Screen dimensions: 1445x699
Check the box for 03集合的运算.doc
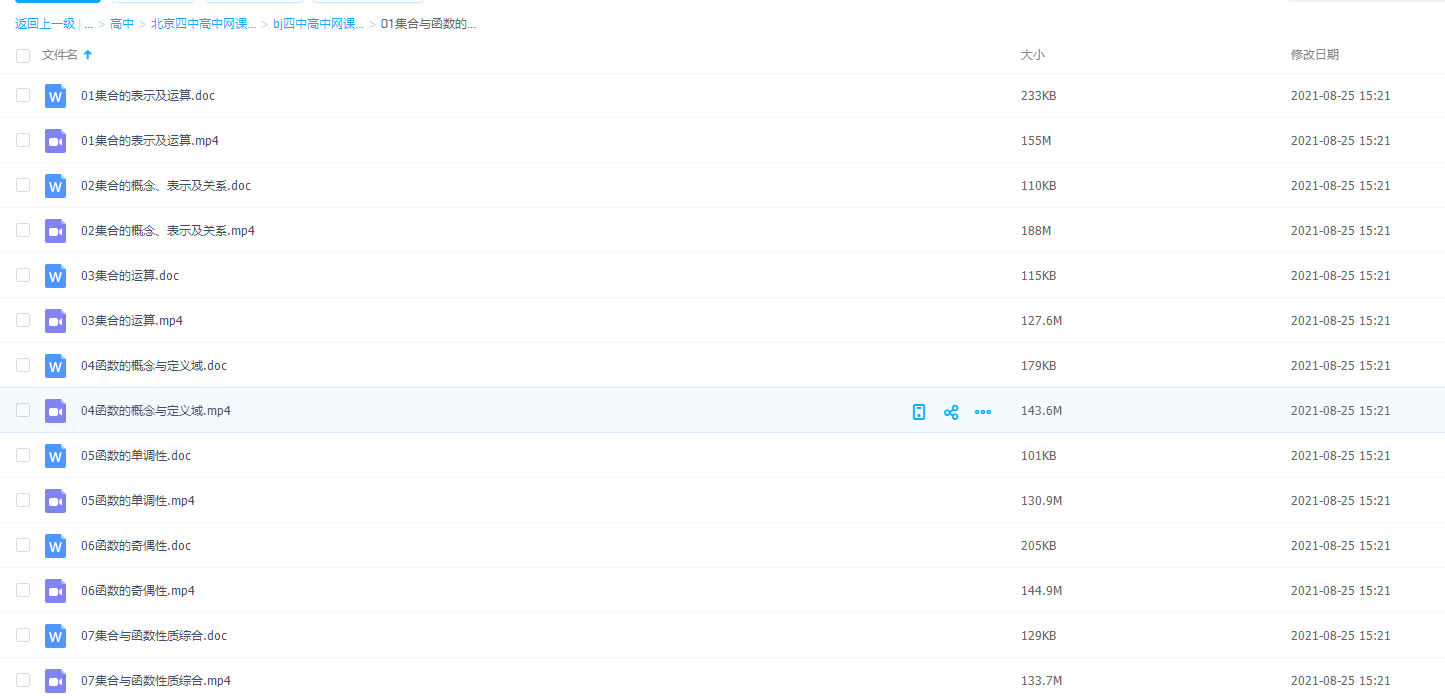point(23,275)
